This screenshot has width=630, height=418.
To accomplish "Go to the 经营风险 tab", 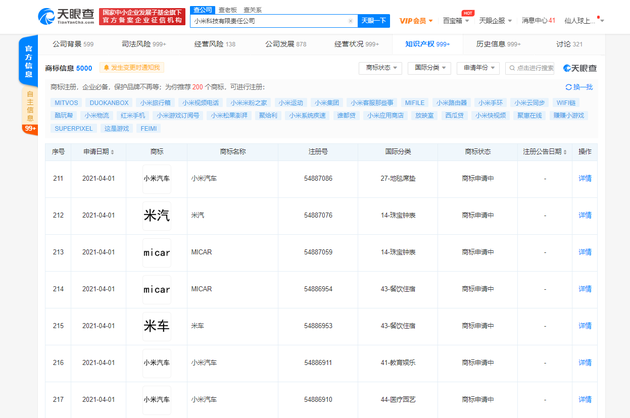I will click(x=215, y=44).
